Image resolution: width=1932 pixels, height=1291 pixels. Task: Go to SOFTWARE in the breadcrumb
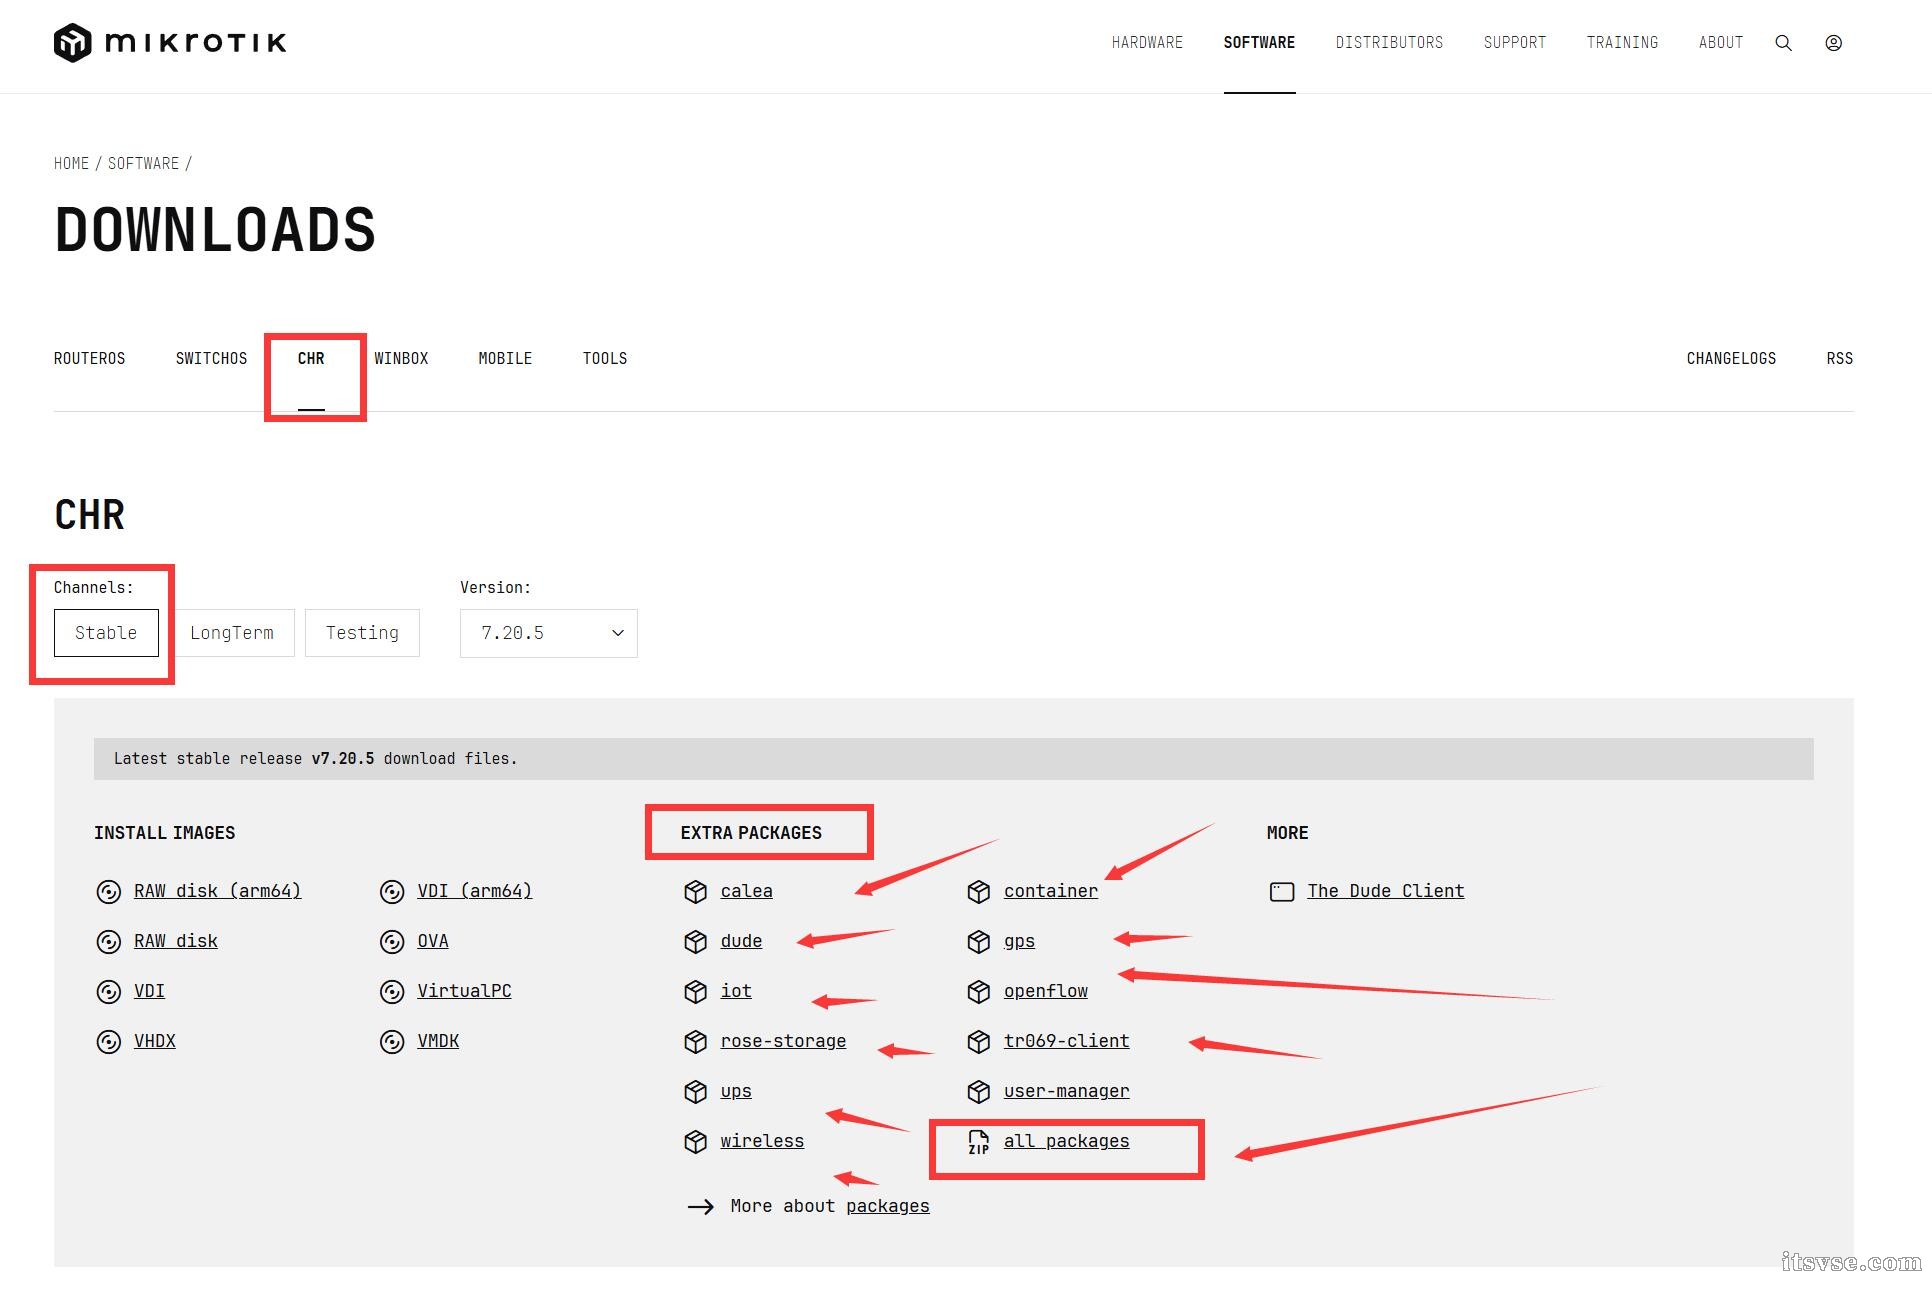pos(143,163)
